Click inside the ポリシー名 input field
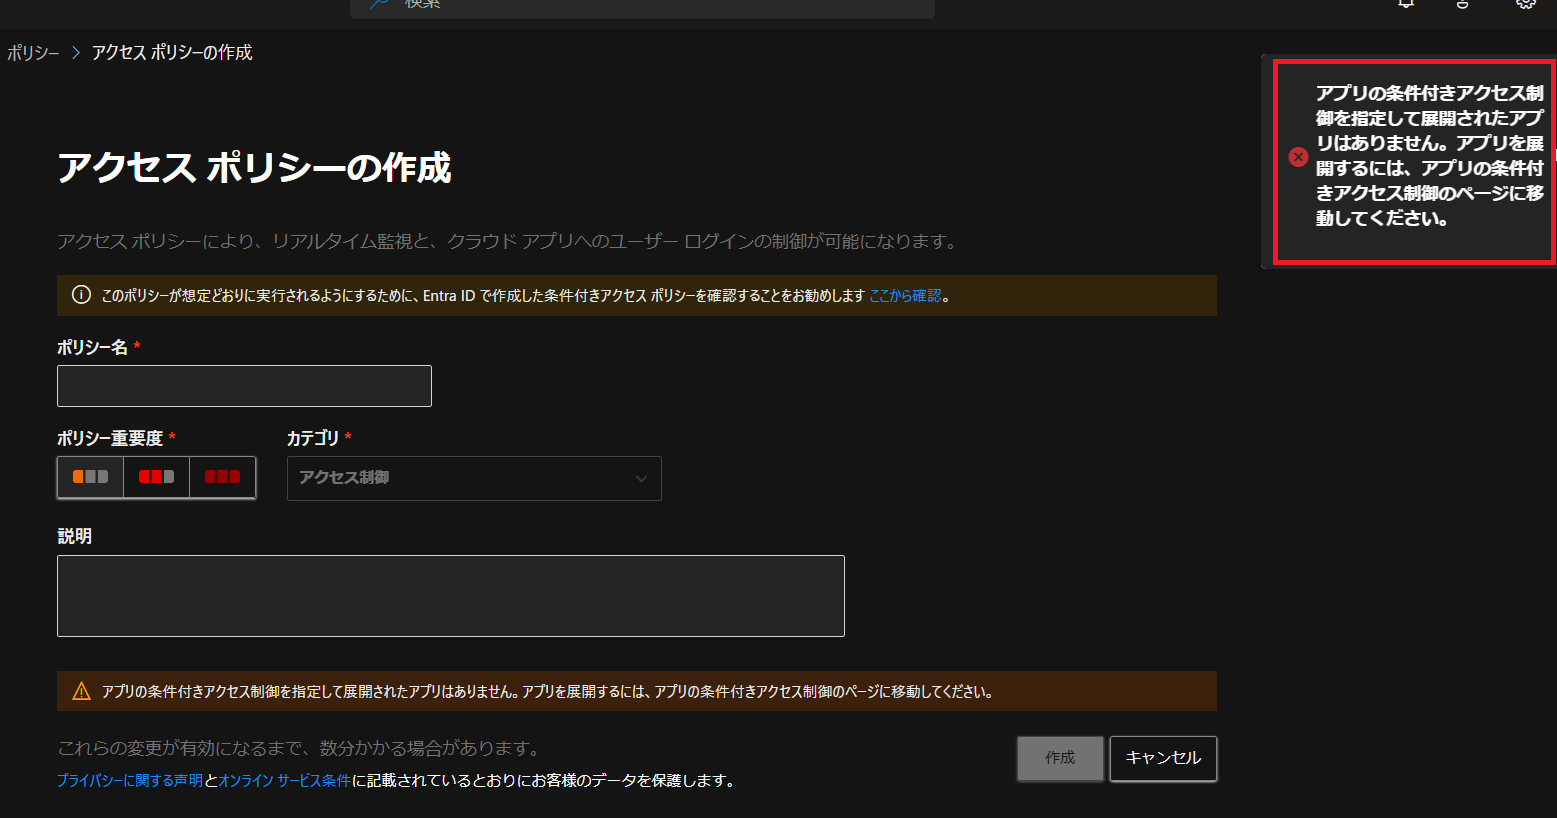The image size is (1557, 818). click(x=244, y=386)
